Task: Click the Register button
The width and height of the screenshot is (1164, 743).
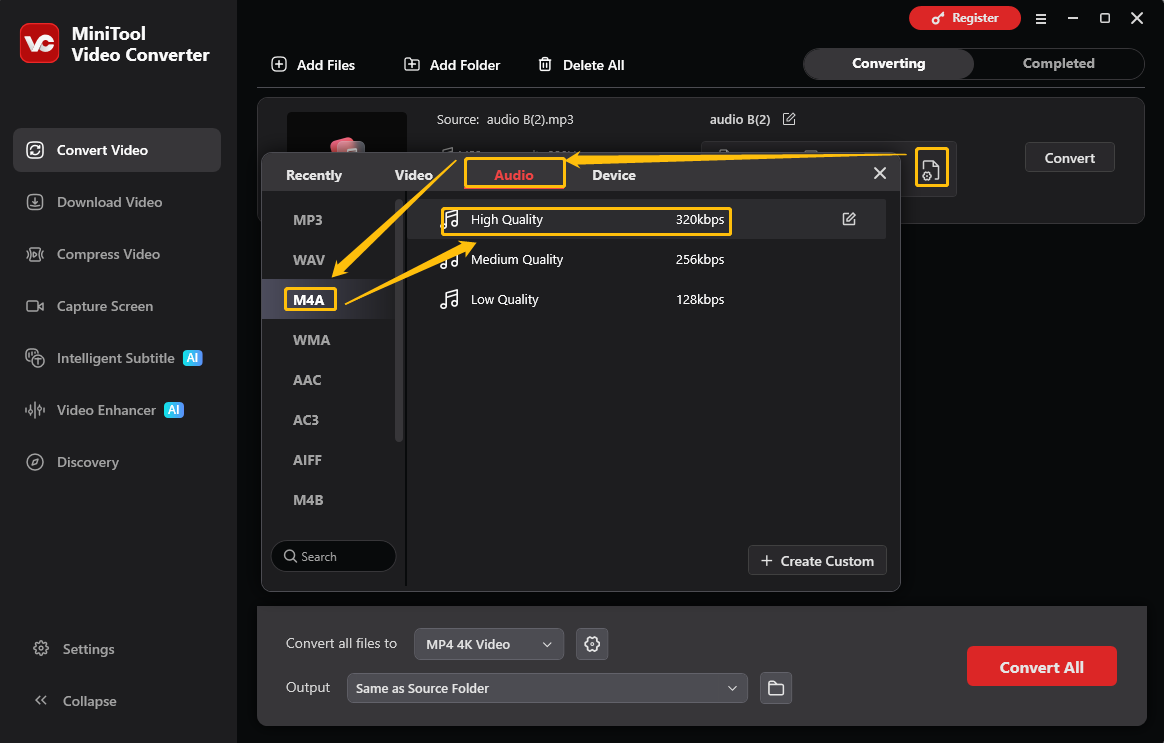Action: (x=964, y=18)
